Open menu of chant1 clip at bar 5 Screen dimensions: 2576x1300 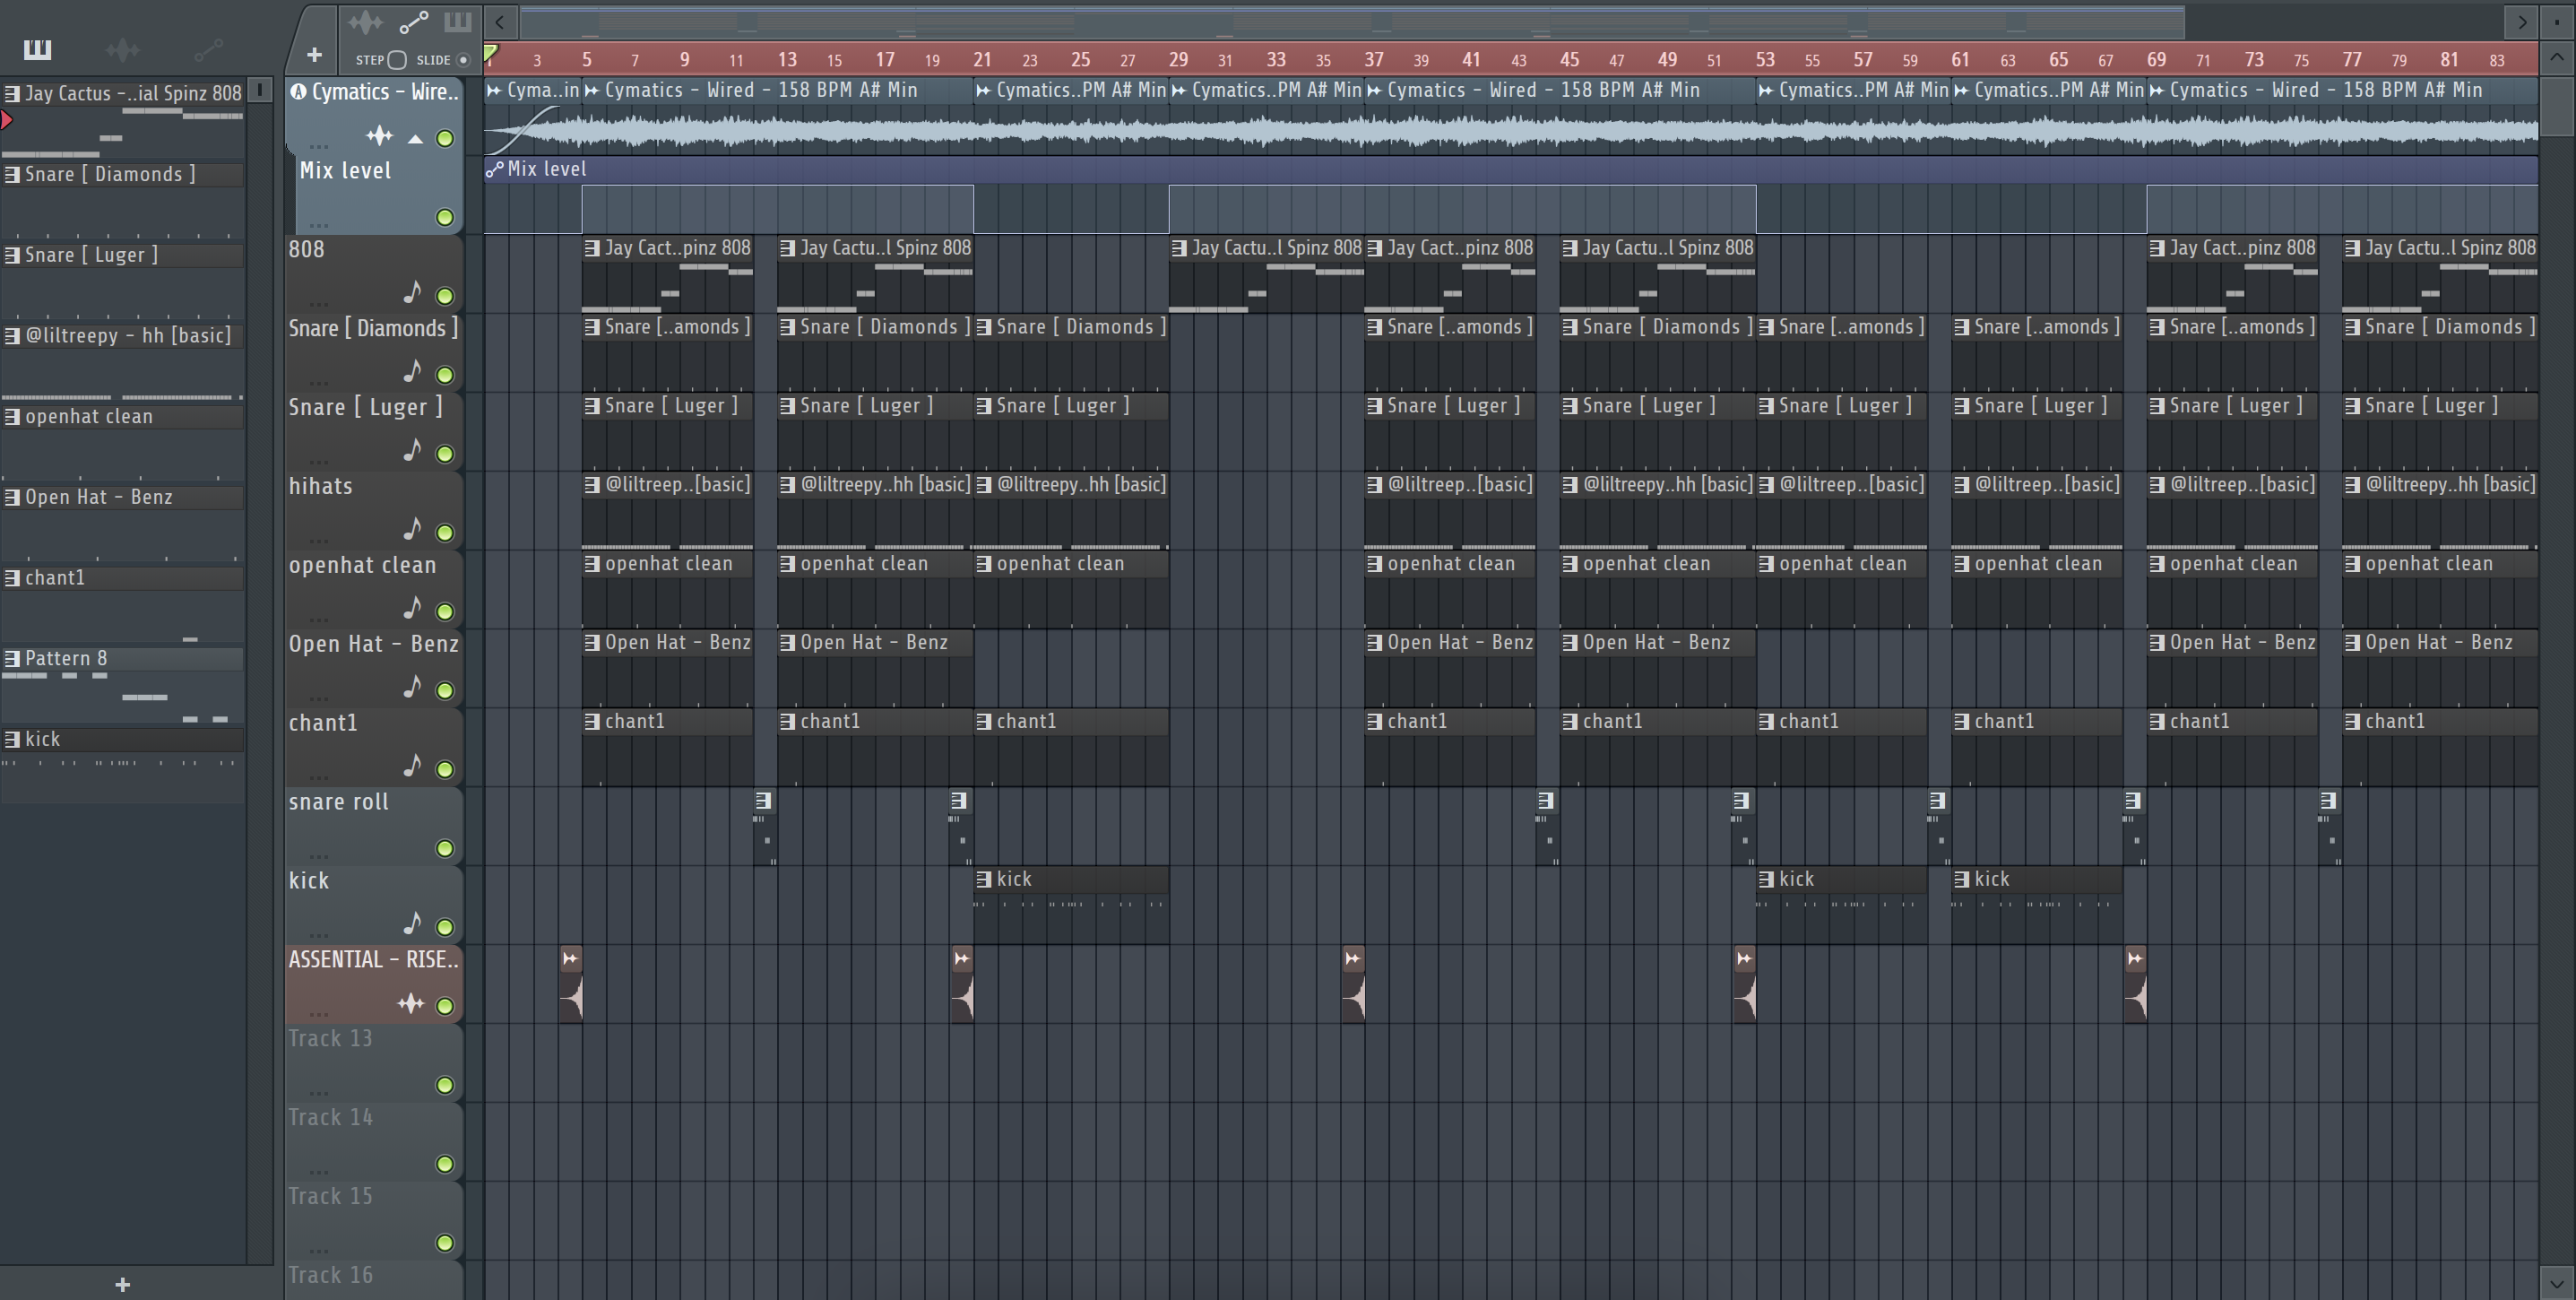click(x=592, y=721)
